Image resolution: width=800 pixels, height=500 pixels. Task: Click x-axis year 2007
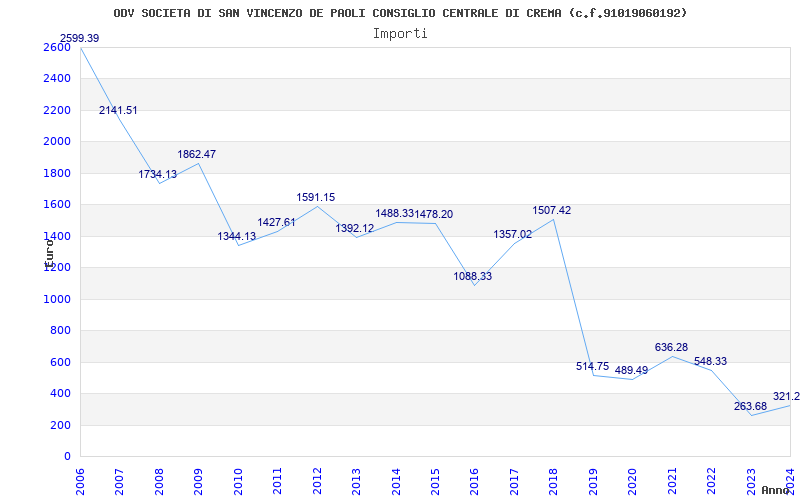(x=119, y=481)
